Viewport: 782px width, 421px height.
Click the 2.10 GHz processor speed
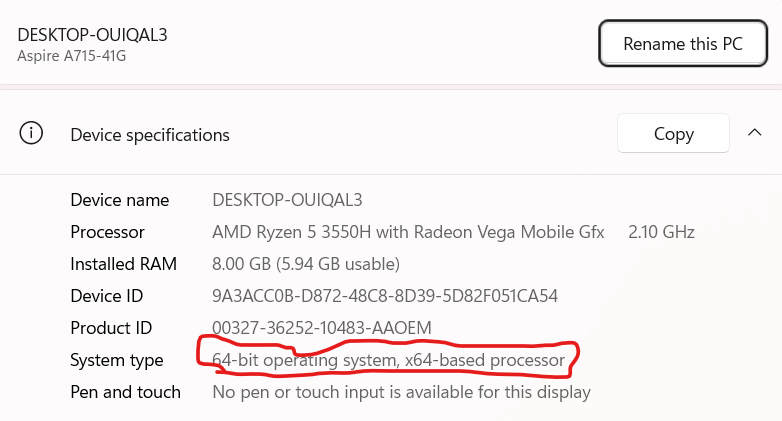(x=661, y=232)
